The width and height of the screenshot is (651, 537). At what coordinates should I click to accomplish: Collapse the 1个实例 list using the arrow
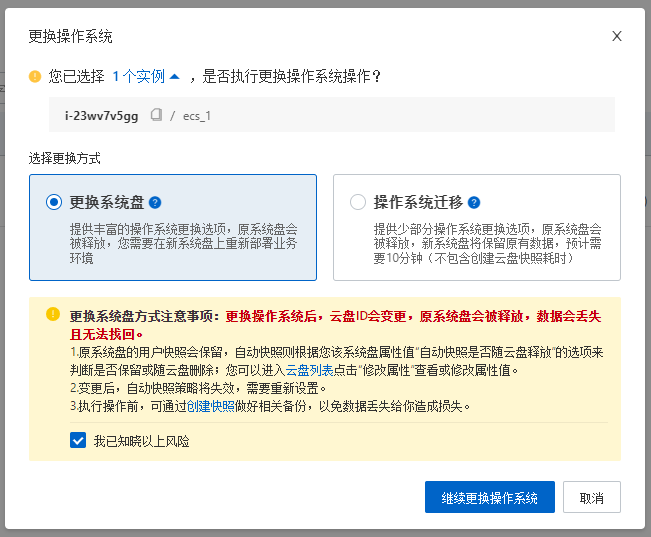point(175,76)
